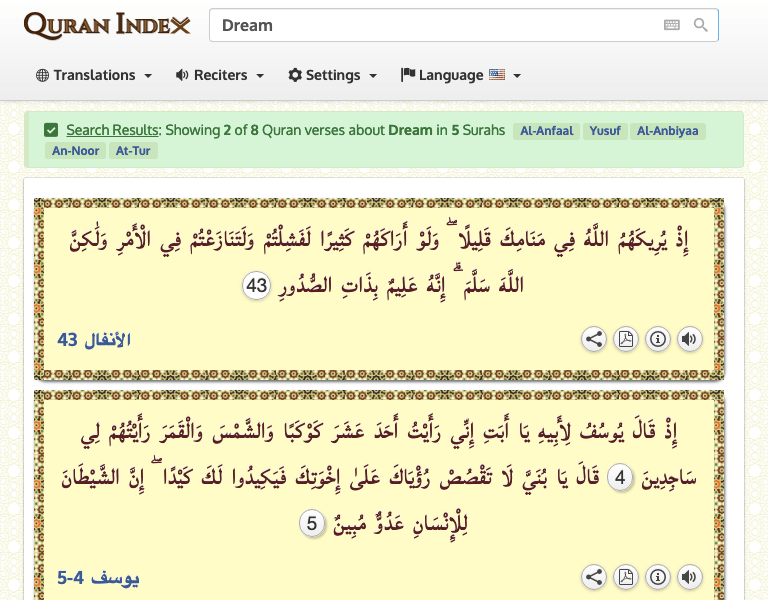Toggle the green Search Results checkbox
This screenshot has width=768, height=600.
click(51, 130)
